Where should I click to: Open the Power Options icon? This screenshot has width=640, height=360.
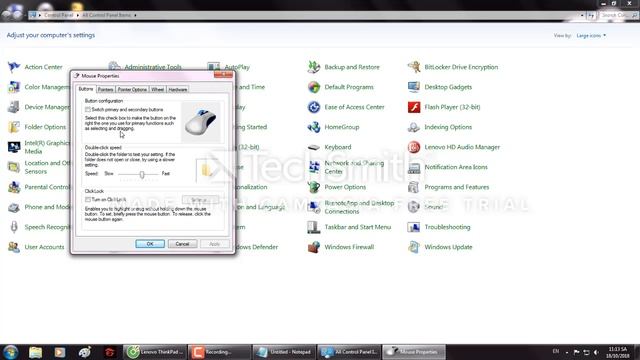314,187
